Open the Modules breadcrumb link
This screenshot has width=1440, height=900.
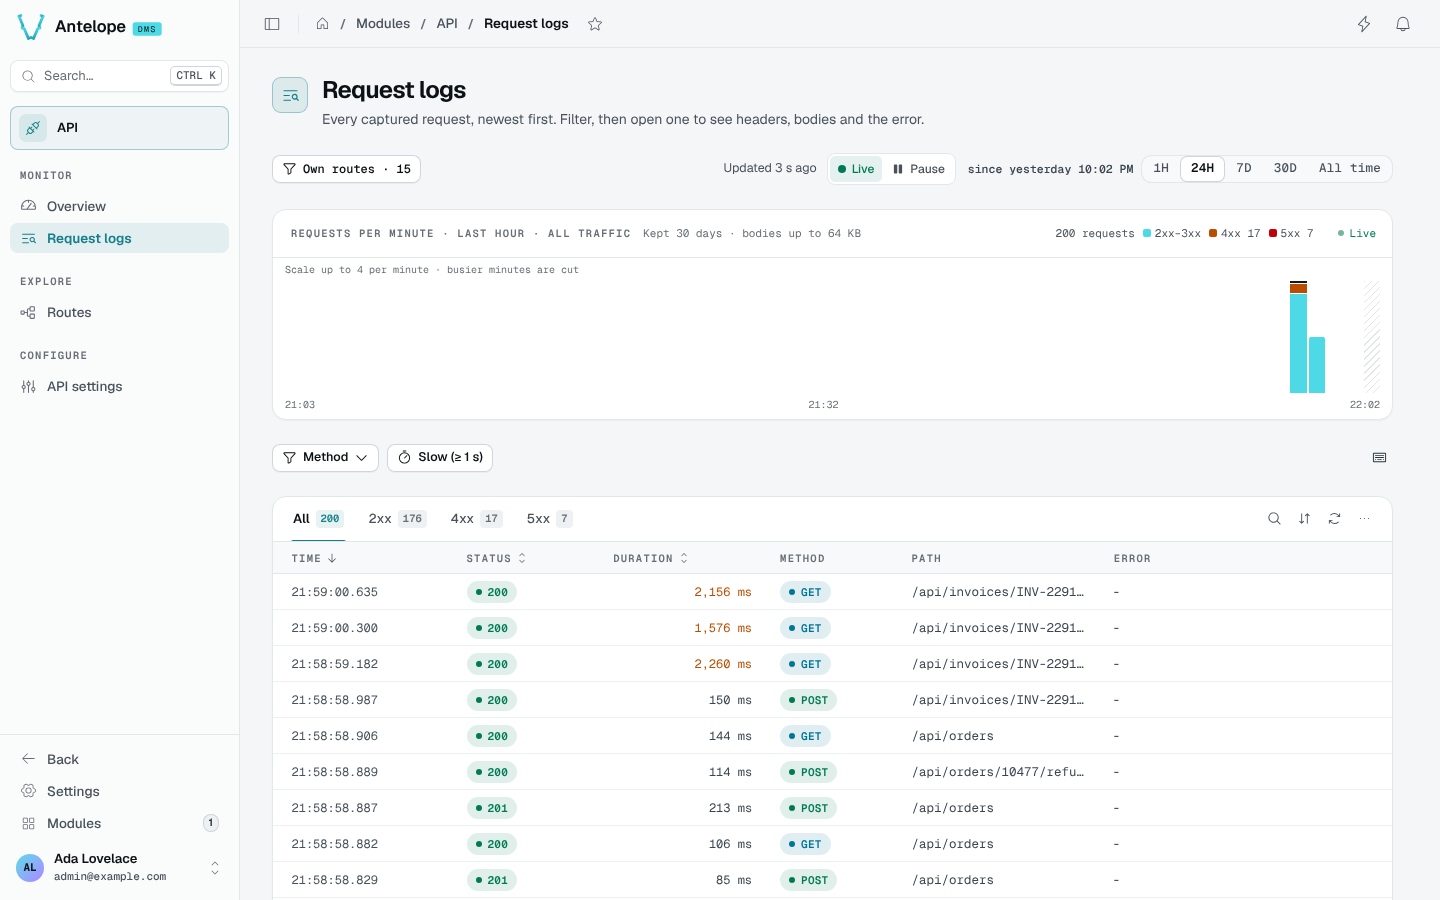pyautogui.click(x=383, y=24)
